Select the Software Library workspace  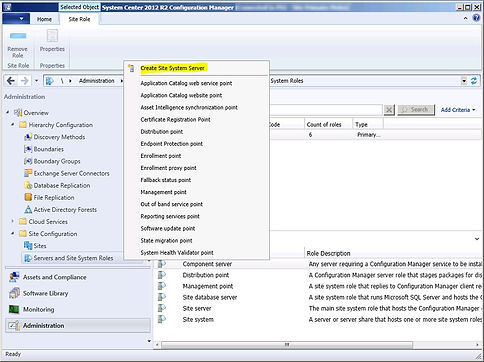click(78, 293)
